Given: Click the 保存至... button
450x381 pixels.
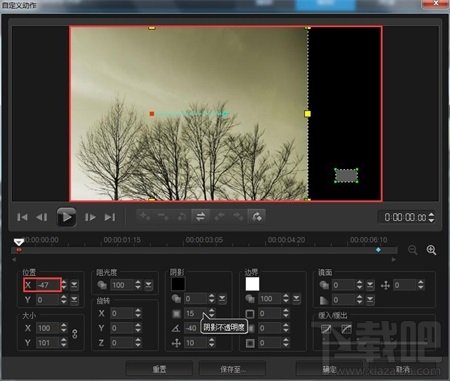Looking at the screenshot, I should 232,369.
